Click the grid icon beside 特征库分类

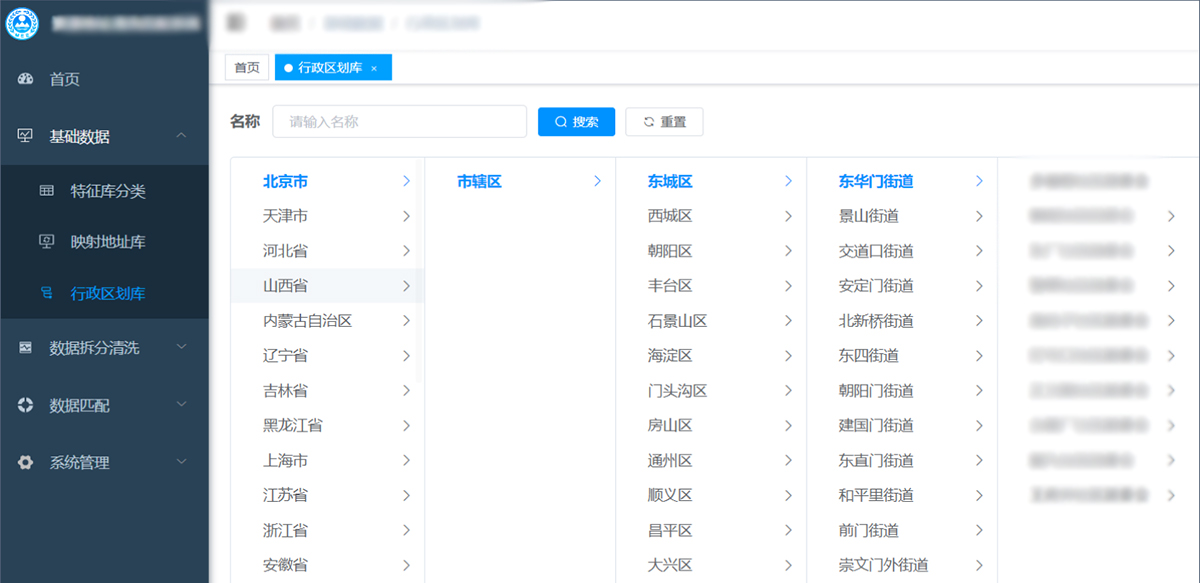pos(46,190)
